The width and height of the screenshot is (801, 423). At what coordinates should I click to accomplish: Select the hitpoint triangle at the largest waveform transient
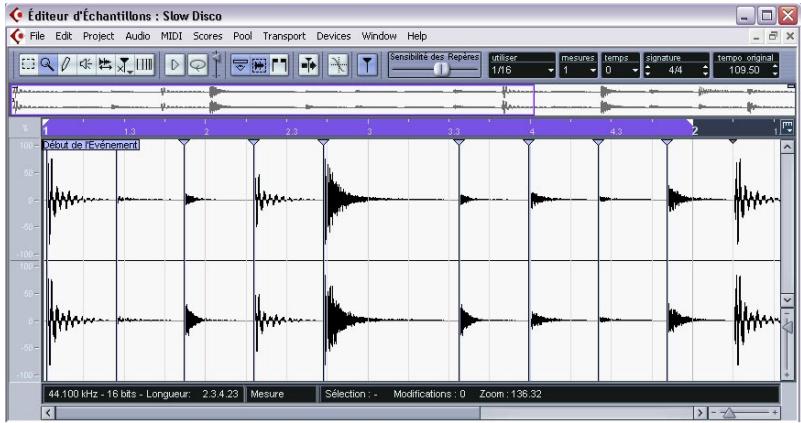[323, 142]
